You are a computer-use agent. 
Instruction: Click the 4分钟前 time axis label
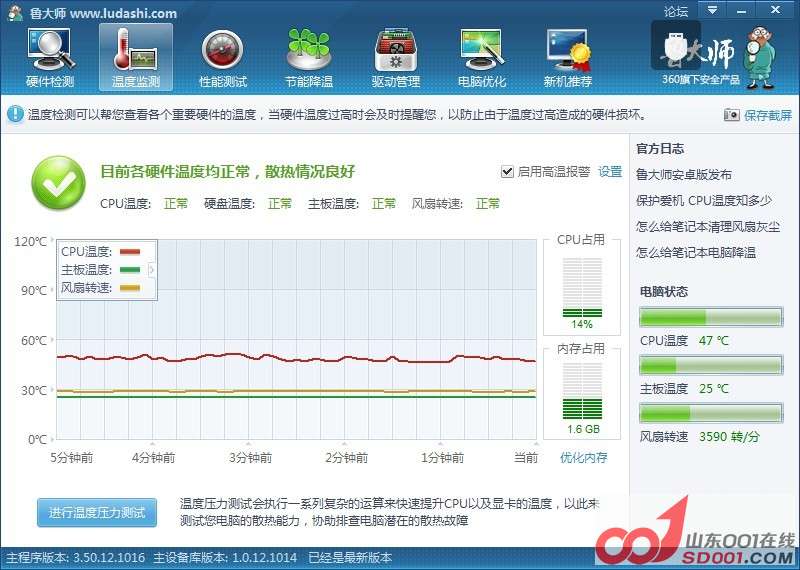tap(154, 458)
